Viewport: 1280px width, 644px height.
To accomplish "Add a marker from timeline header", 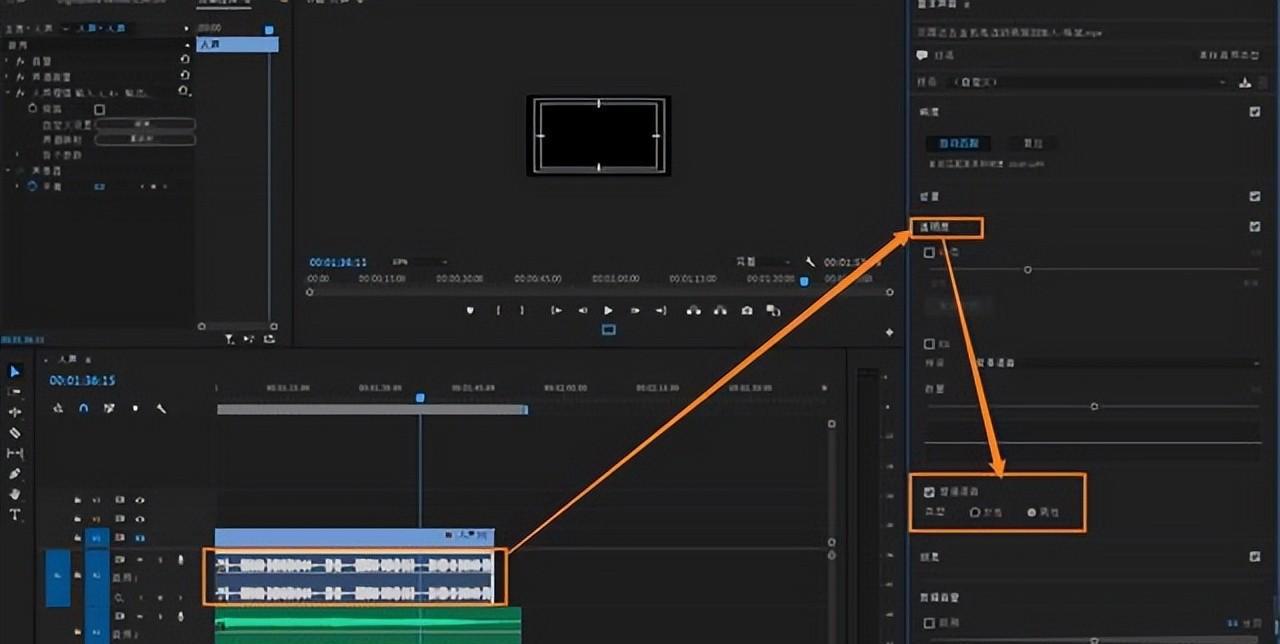I will pyautogui.click(x=135, y=408).
